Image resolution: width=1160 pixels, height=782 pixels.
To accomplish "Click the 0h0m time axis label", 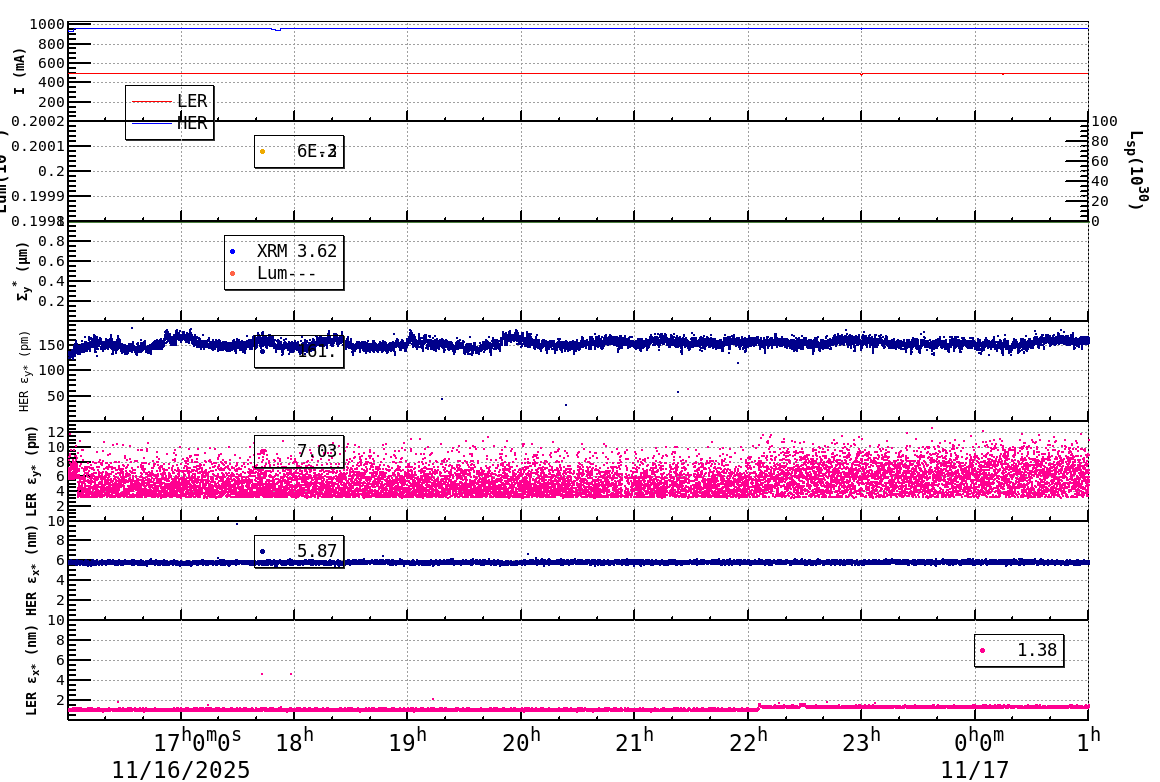I will 979,740.
